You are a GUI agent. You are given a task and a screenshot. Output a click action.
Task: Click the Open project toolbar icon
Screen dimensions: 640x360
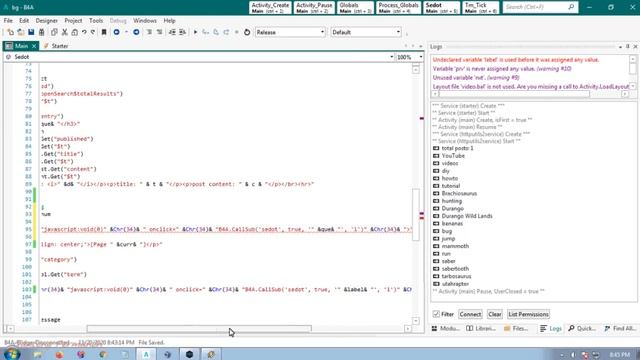(x=20, y=32)
